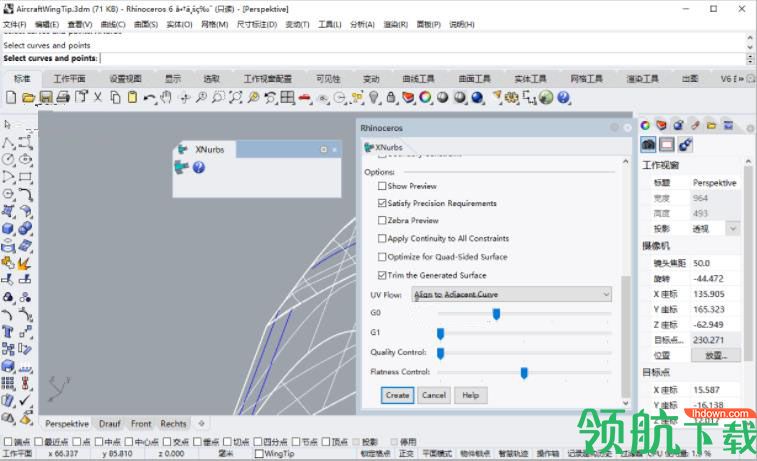Screen dimensions: 757x461
Task: Click the Open file folder icon
Action: click(28, 98)
